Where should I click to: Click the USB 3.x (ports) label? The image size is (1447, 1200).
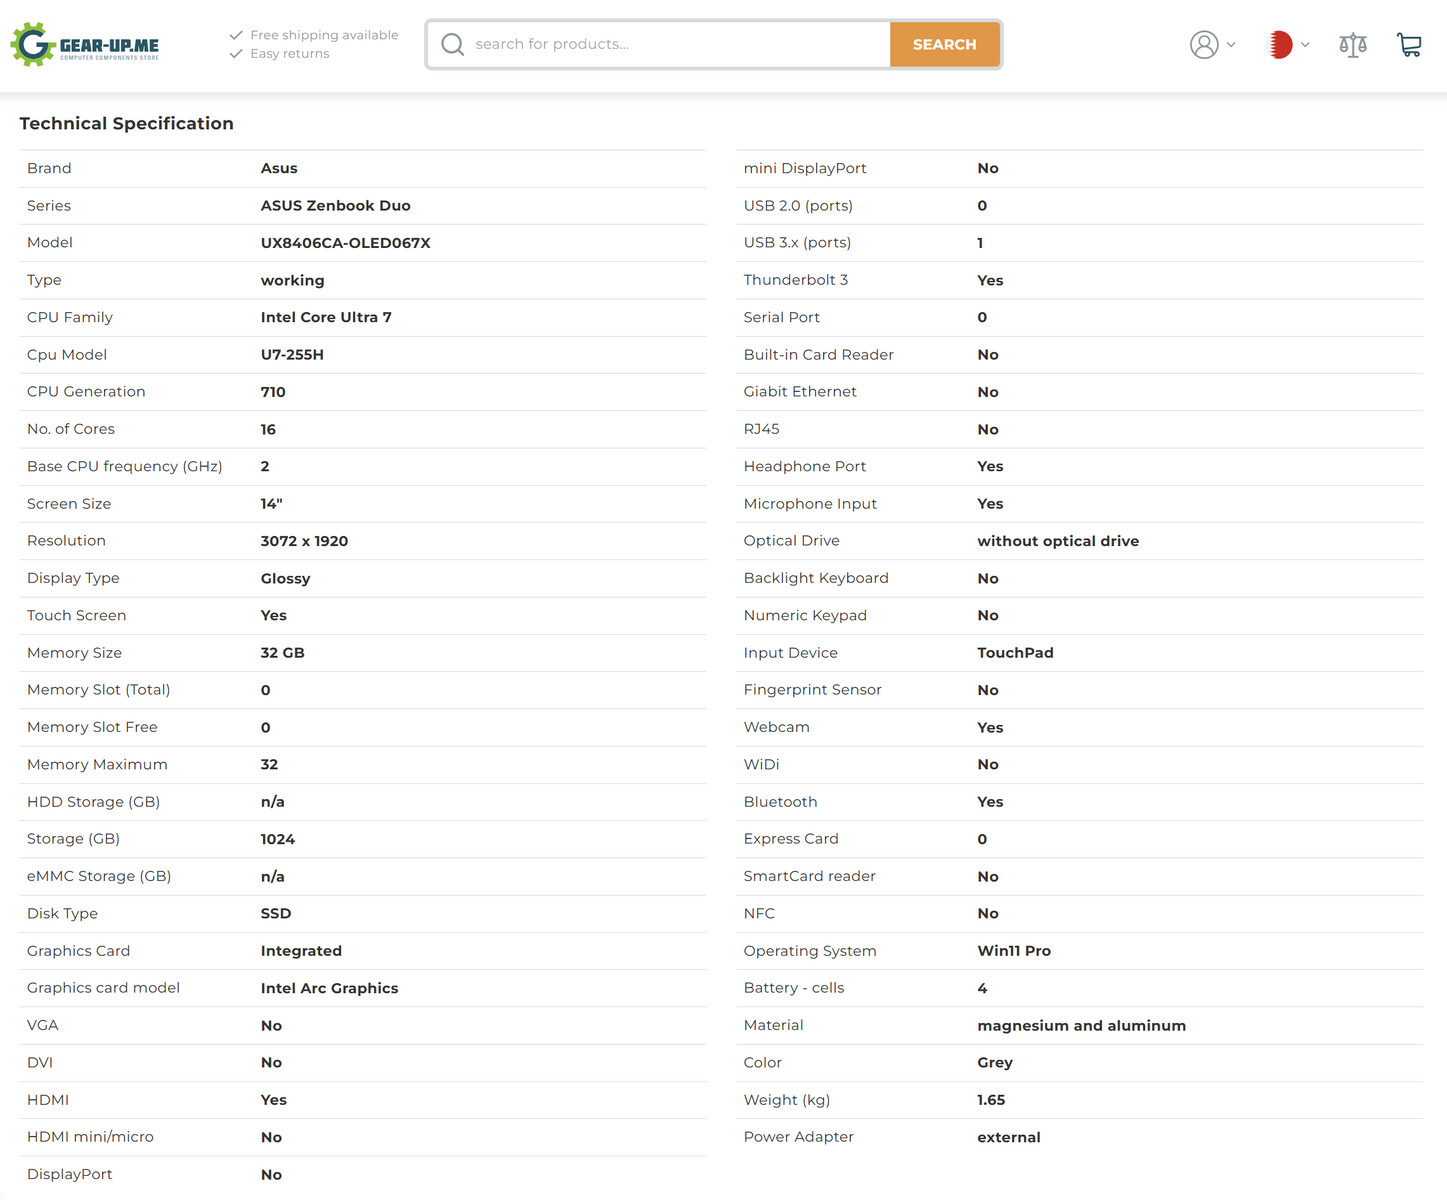797,243
